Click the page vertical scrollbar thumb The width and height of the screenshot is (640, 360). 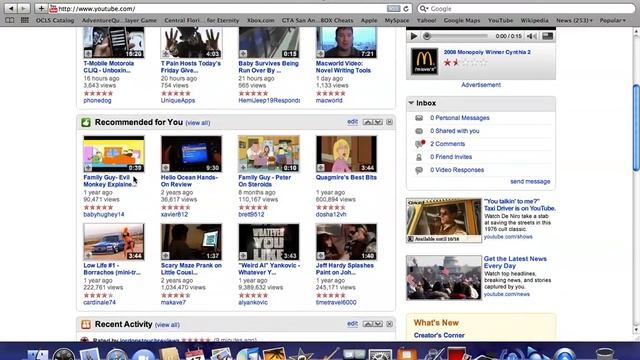pos(636,128)
